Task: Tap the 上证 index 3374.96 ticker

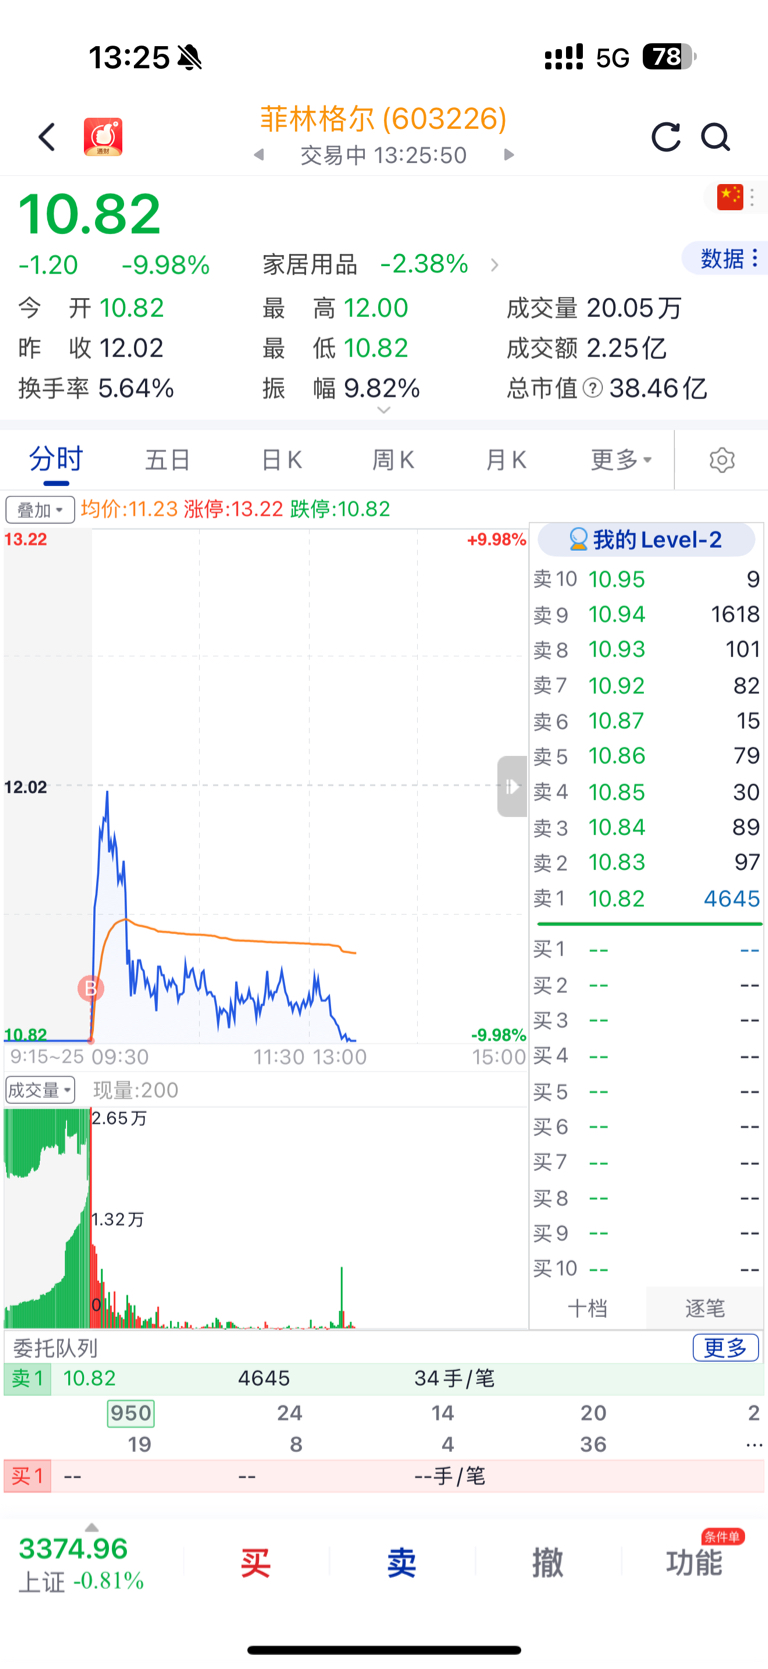Action: [82, 1563]
